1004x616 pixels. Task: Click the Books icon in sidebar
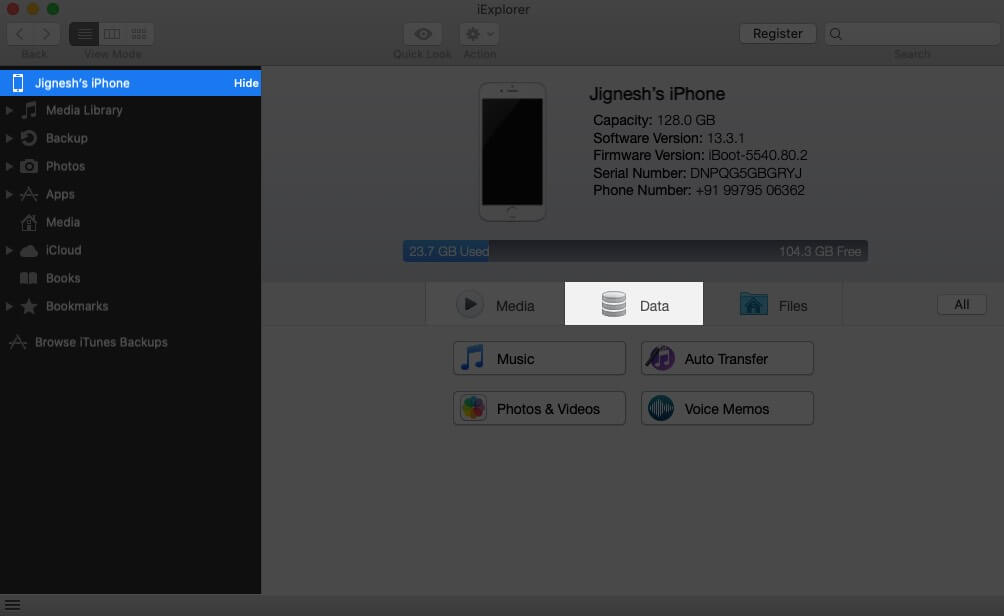click(x=29, y=278)
